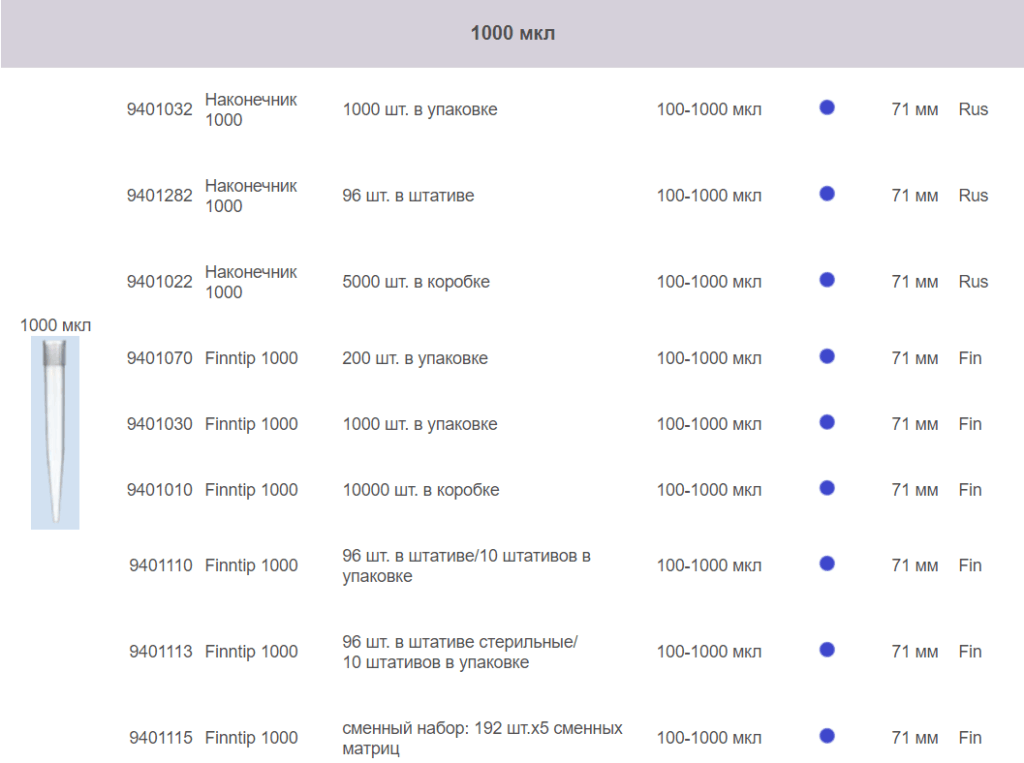
Task: Click the blue dot in row 9401032
Action: coord(827,108)
